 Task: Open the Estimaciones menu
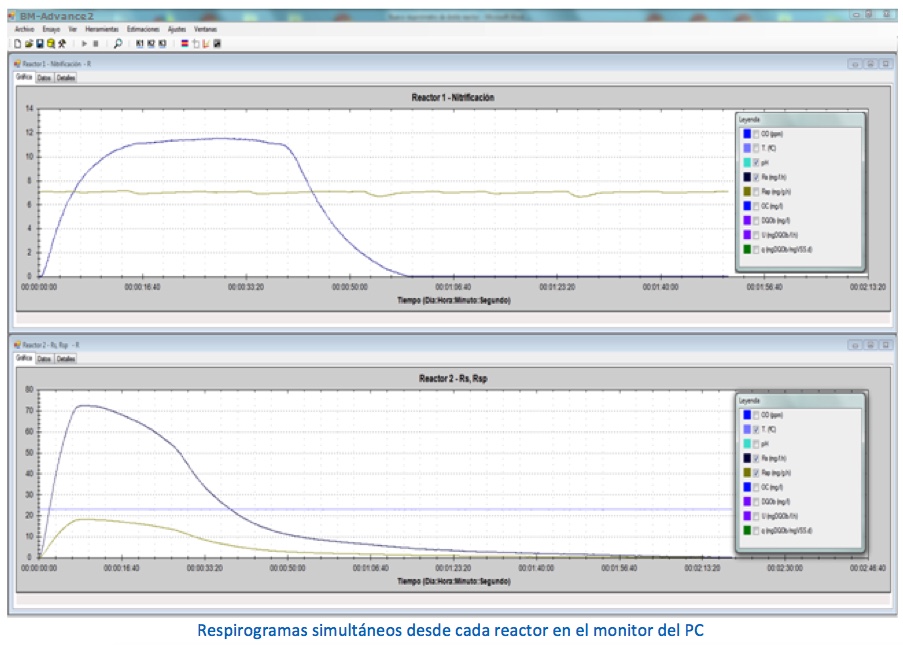pos(143,29)
